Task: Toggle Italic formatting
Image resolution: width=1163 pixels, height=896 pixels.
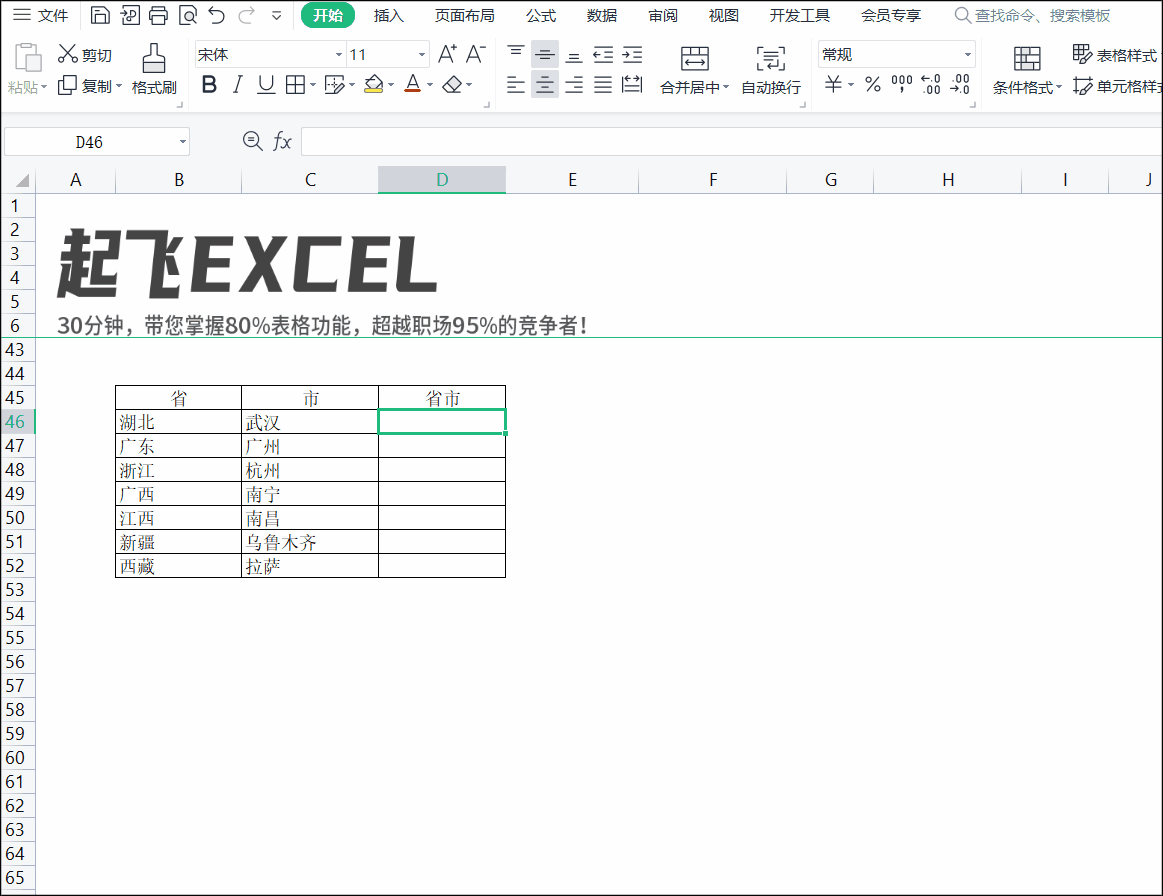Action: click(237, 85)
